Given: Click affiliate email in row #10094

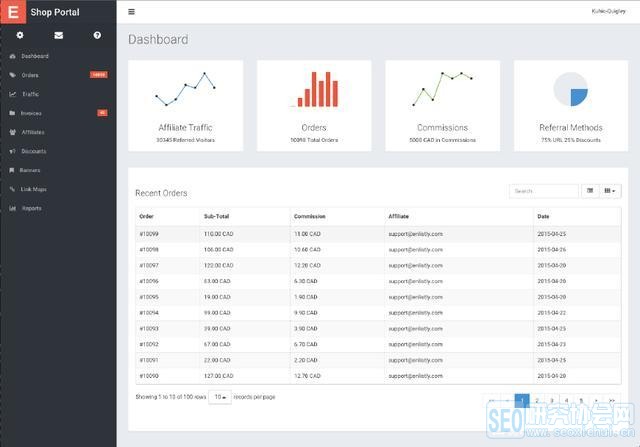Looking at the screenshot, I should coord(416,313).
